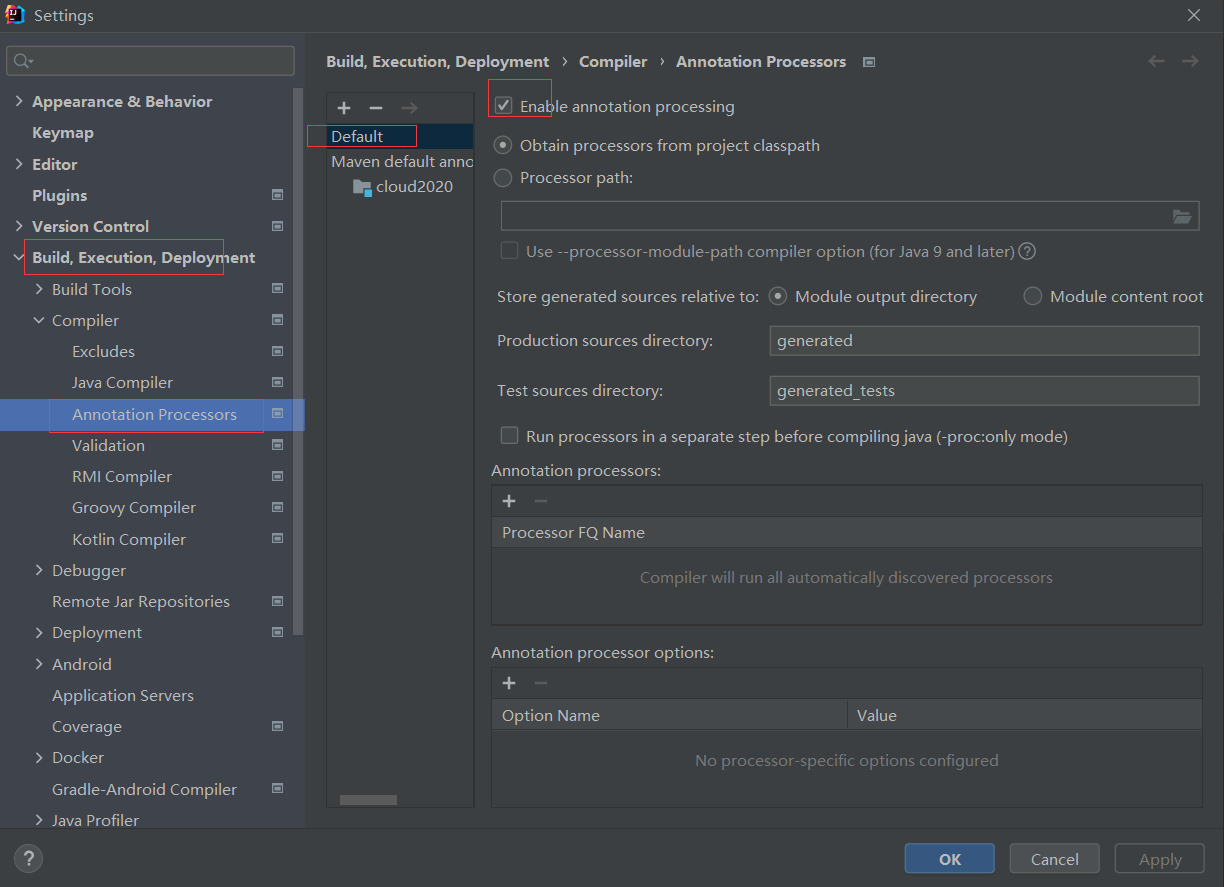Click the cloud2020 module folder icon
This screenshot has width=1224, height=887.
pos(362,187)
